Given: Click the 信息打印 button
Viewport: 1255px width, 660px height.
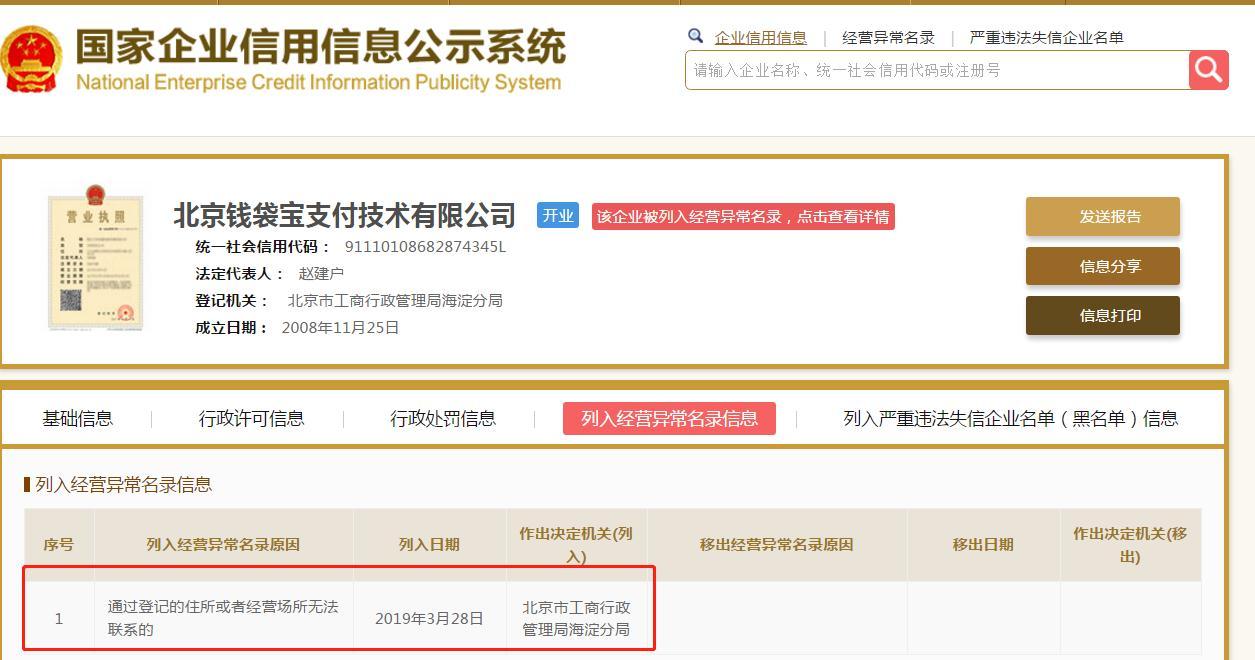Looking at the screenshot, I should coord(1102,315).
